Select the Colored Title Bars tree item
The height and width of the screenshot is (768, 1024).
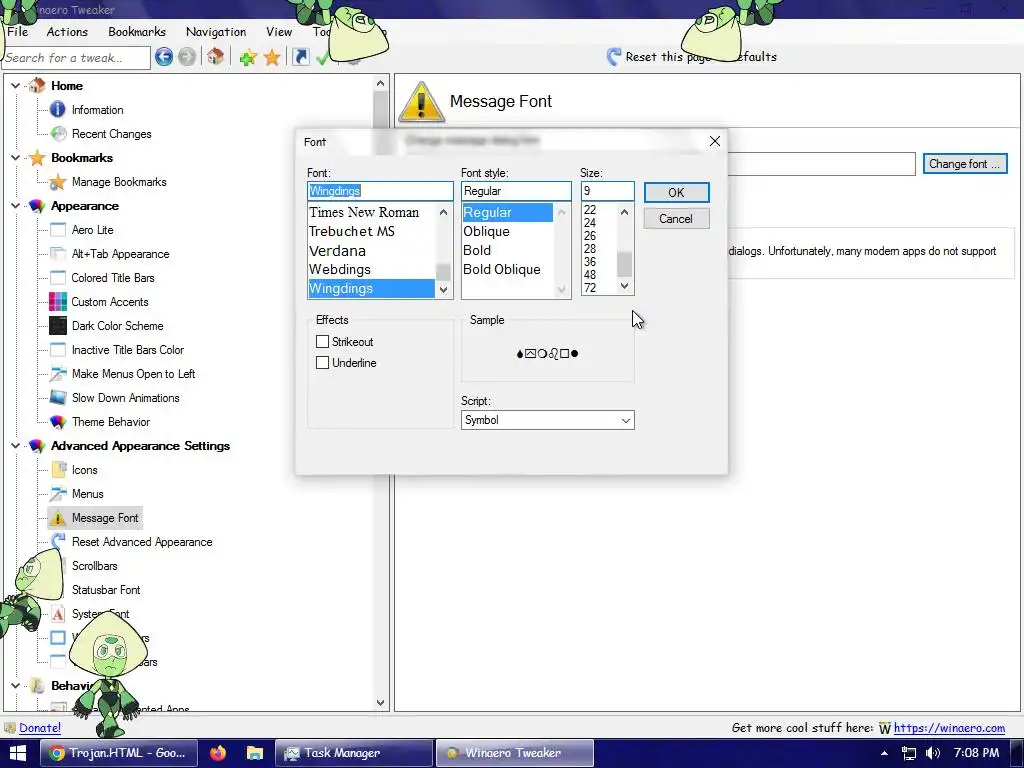(113, 278)
